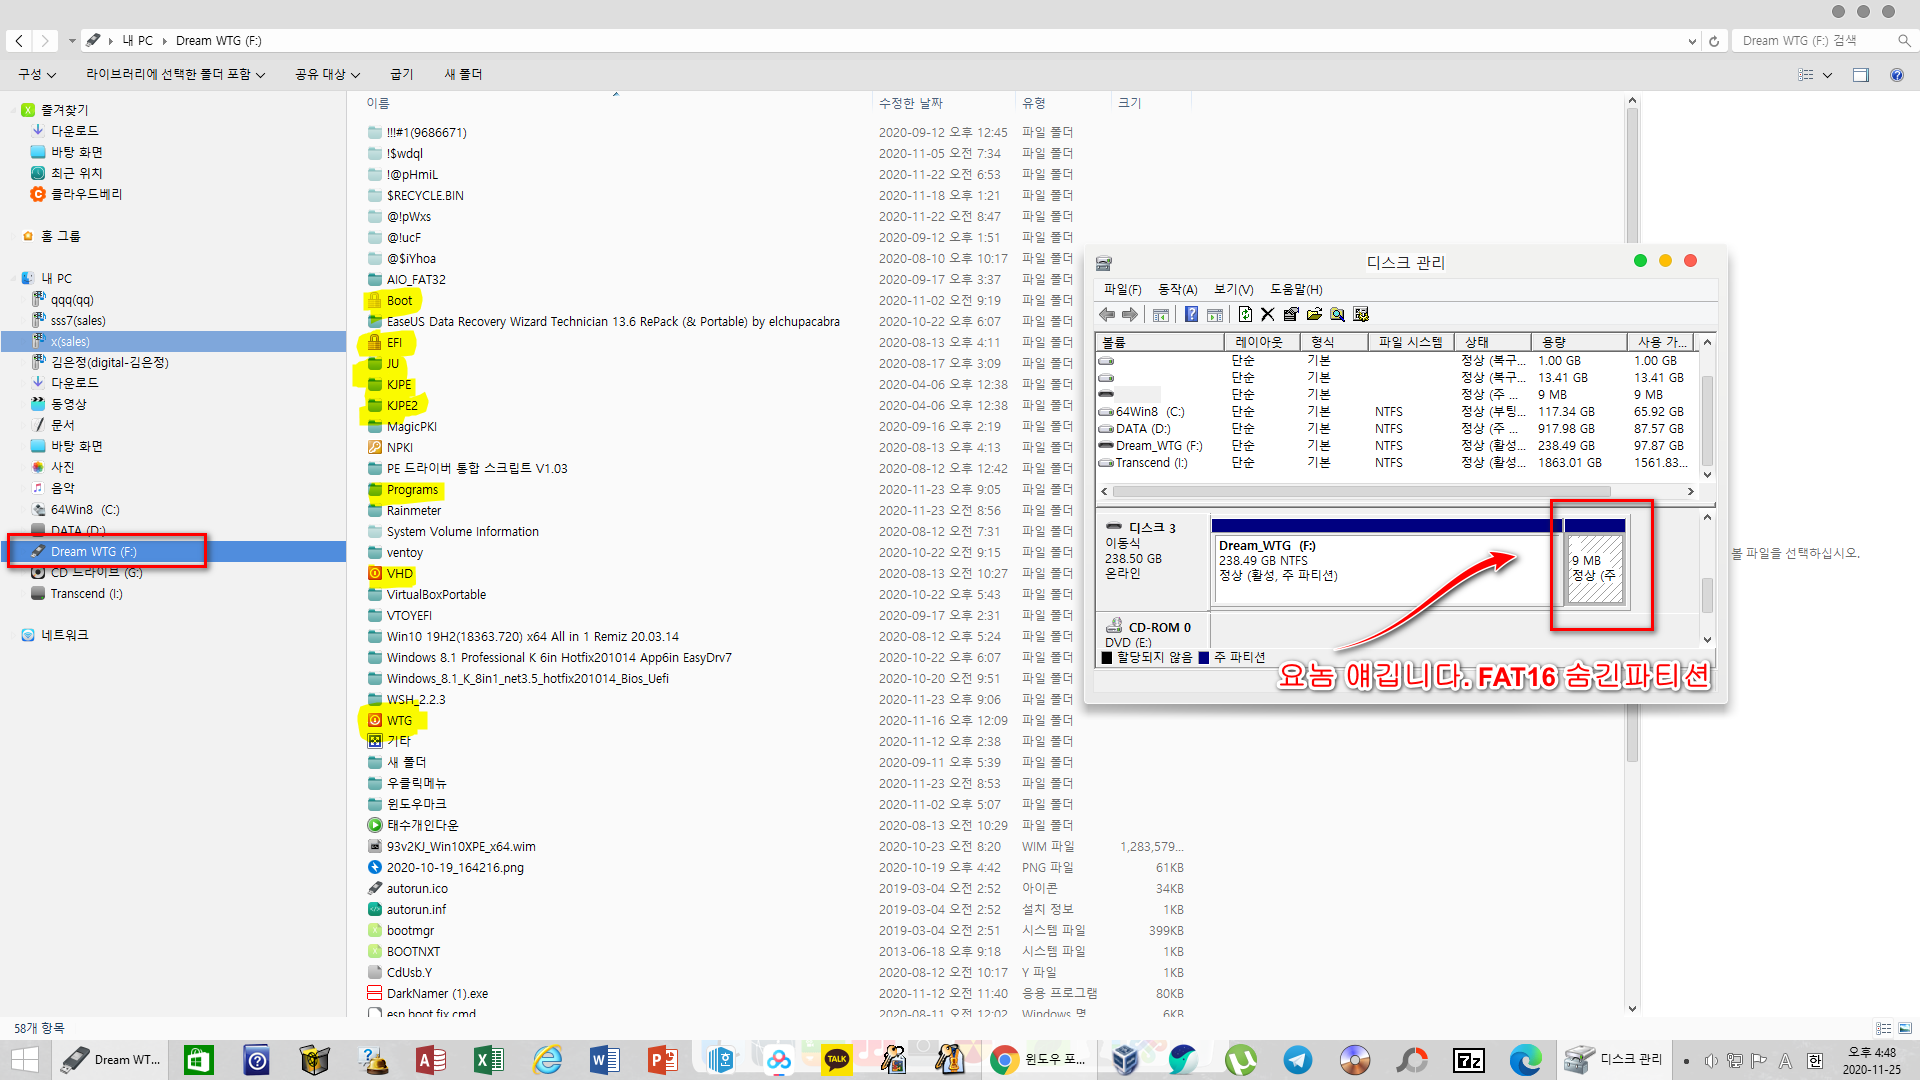The height and width of the screenshot is (1080, 1920).
Task: Open the 동작(A) menu in Disk Management
Action: point(1177,290)
